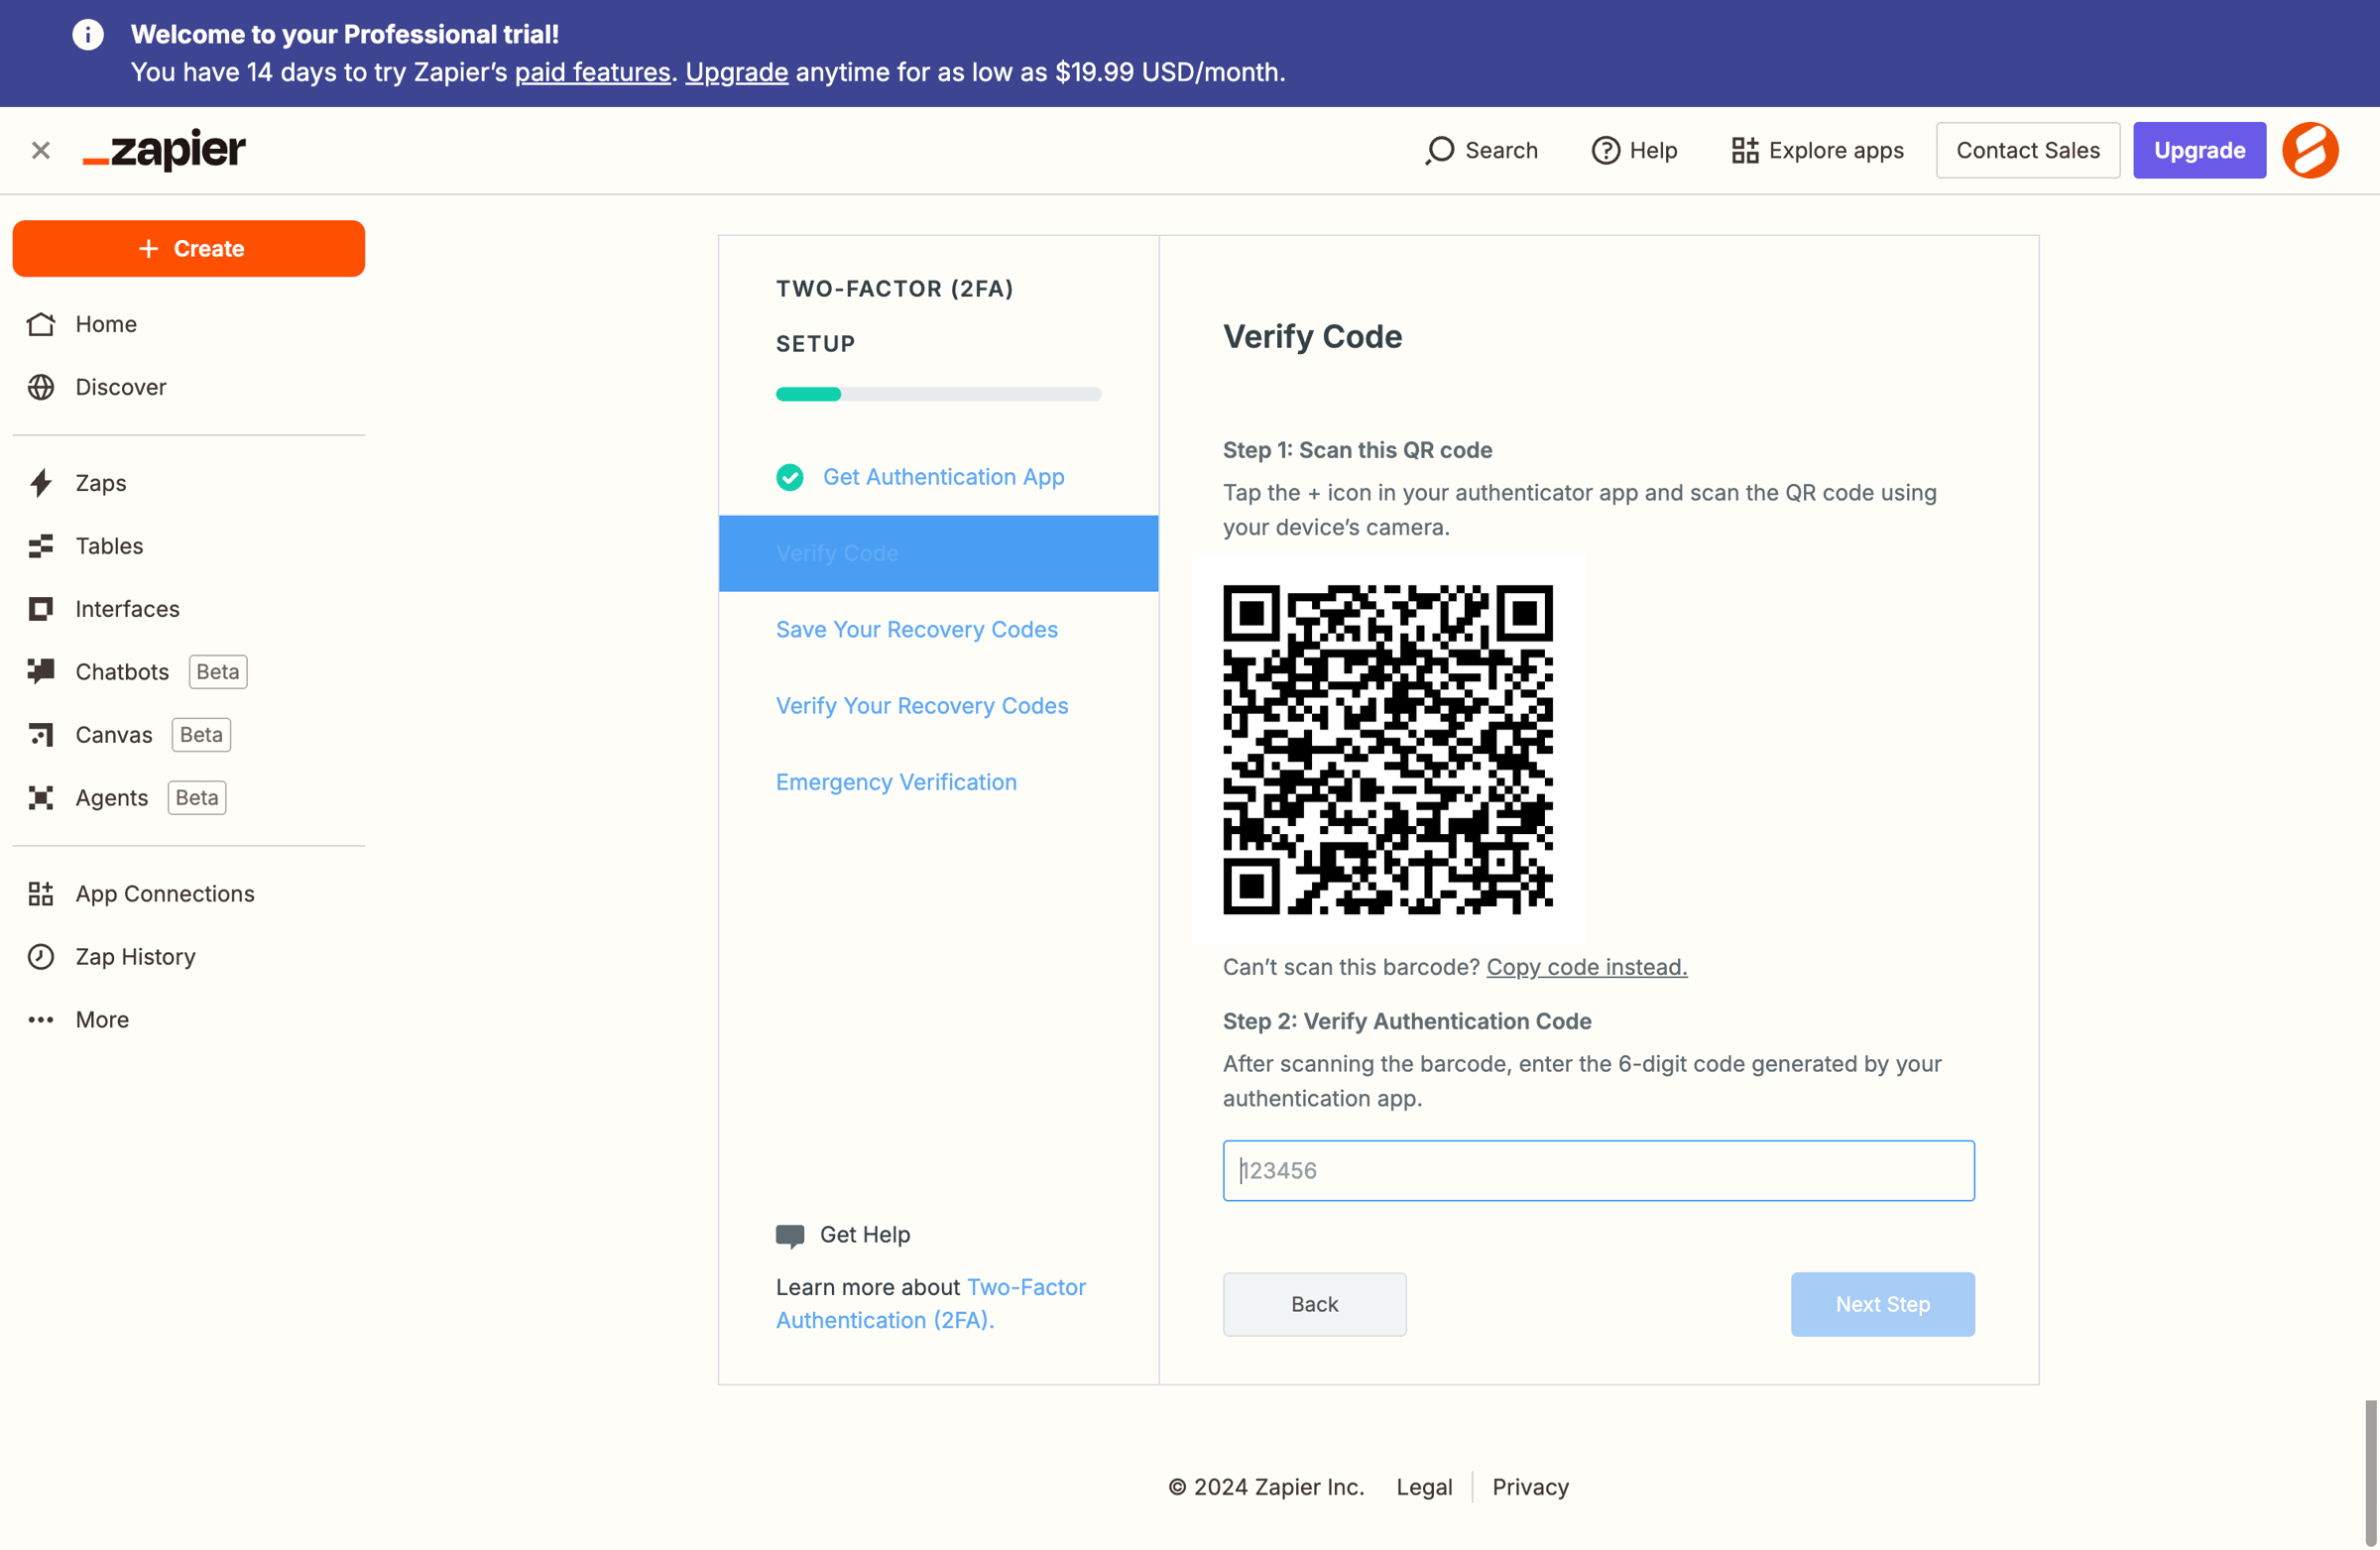The width and height of the screenshot is (2380, 1550).
Task: Go to Verify Your Recovery Codes step
Action: [x=922, y=706]
